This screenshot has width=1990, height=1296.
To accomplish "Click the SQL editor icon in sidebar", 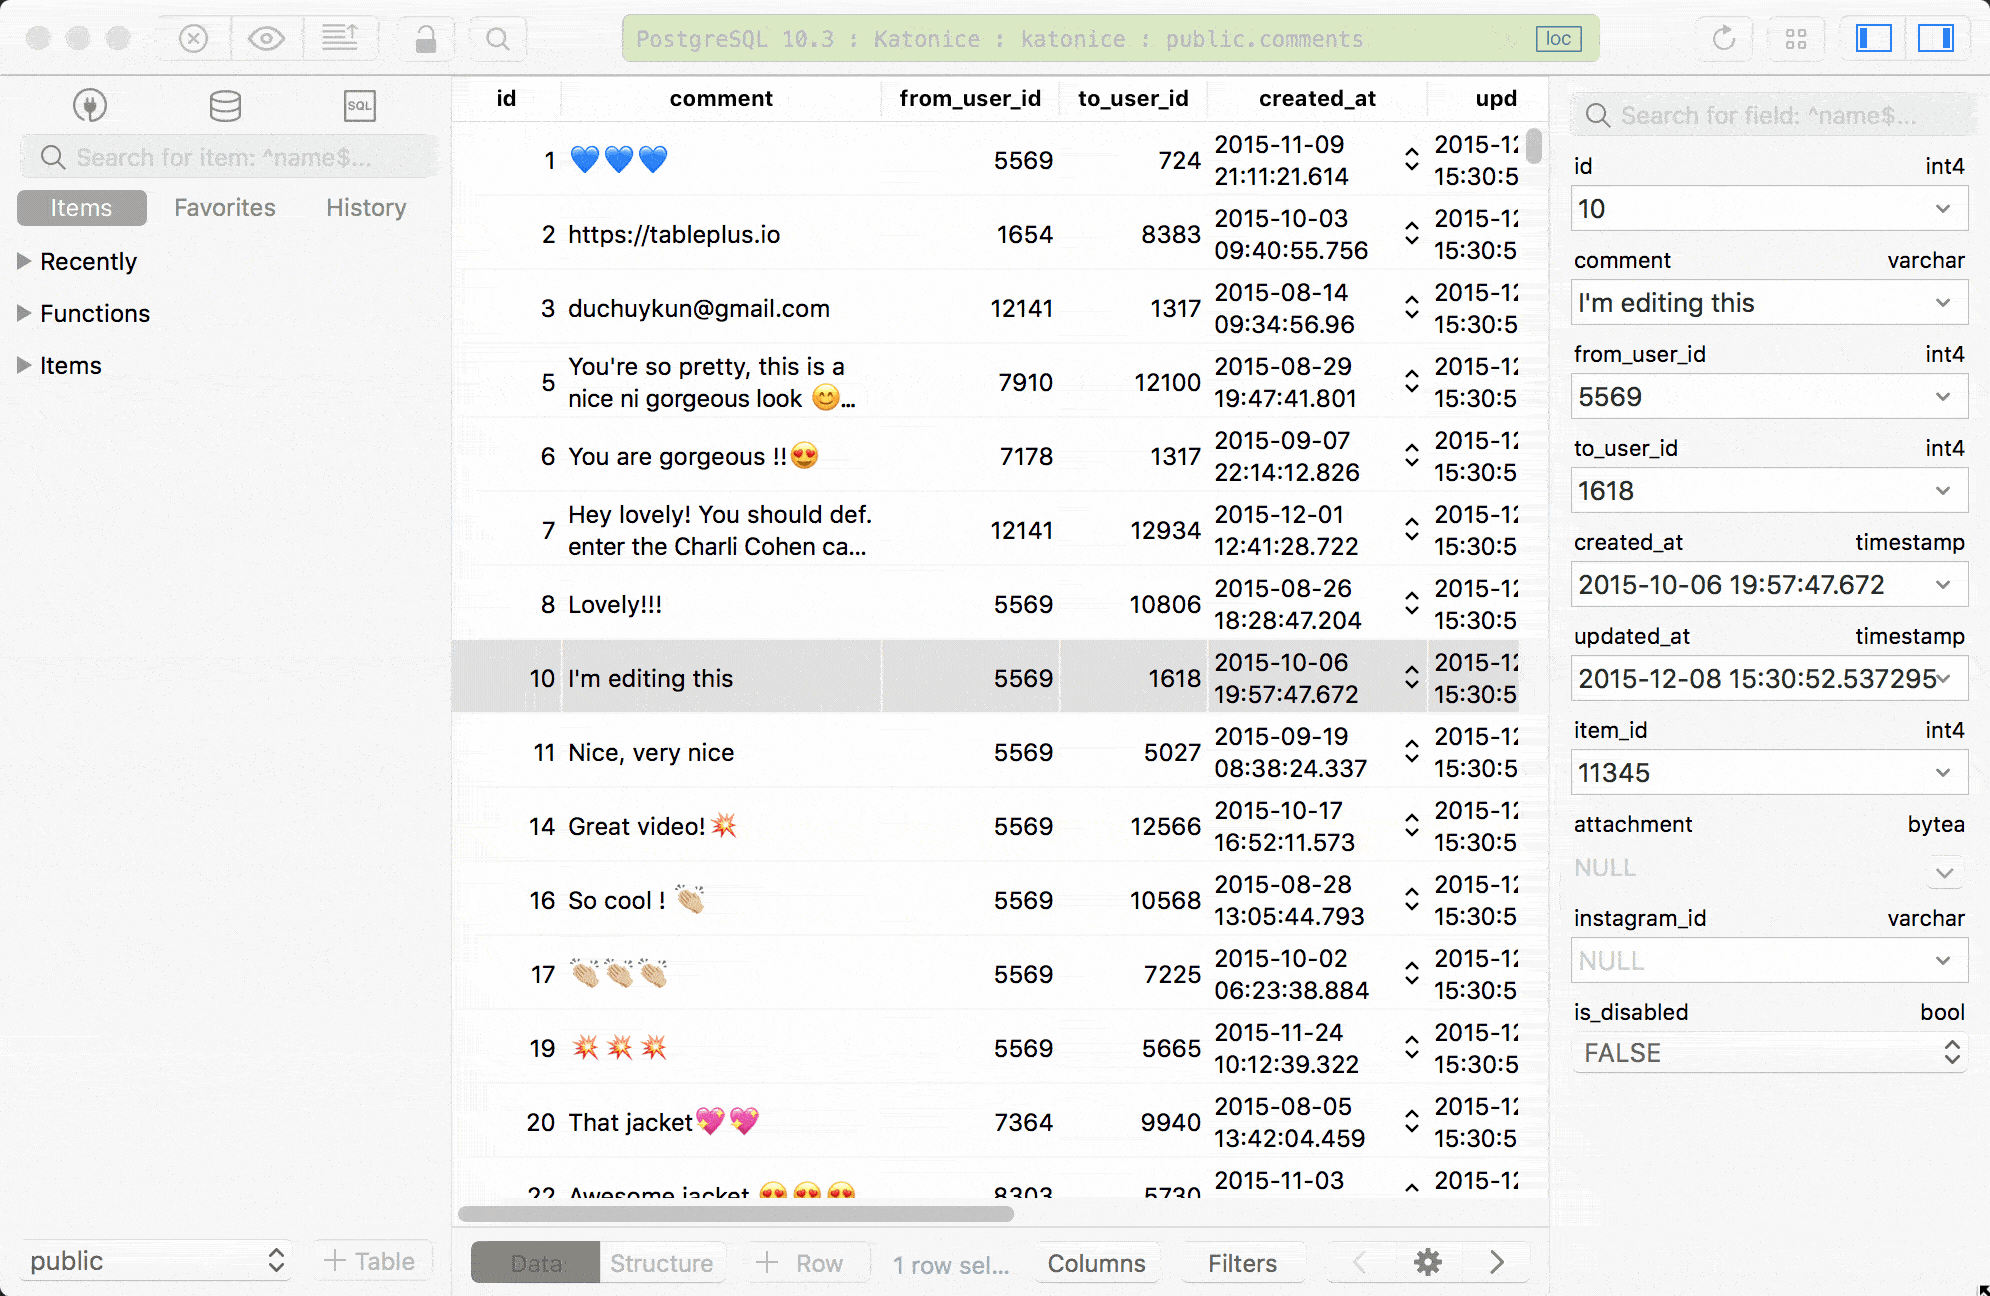I will [x=359, y=105].
